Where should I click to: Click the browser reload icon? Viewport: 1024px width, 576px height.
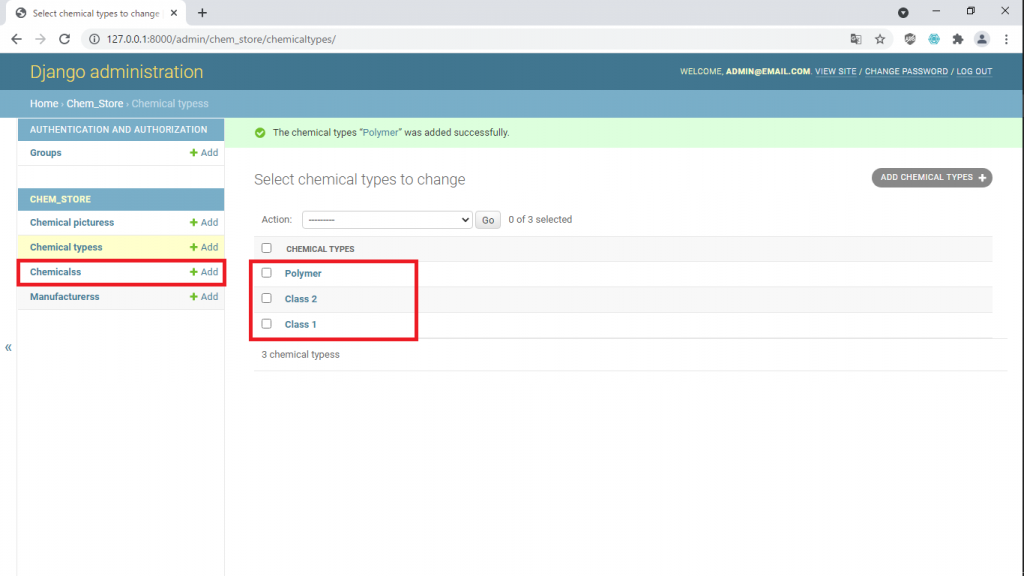point(65,39)
